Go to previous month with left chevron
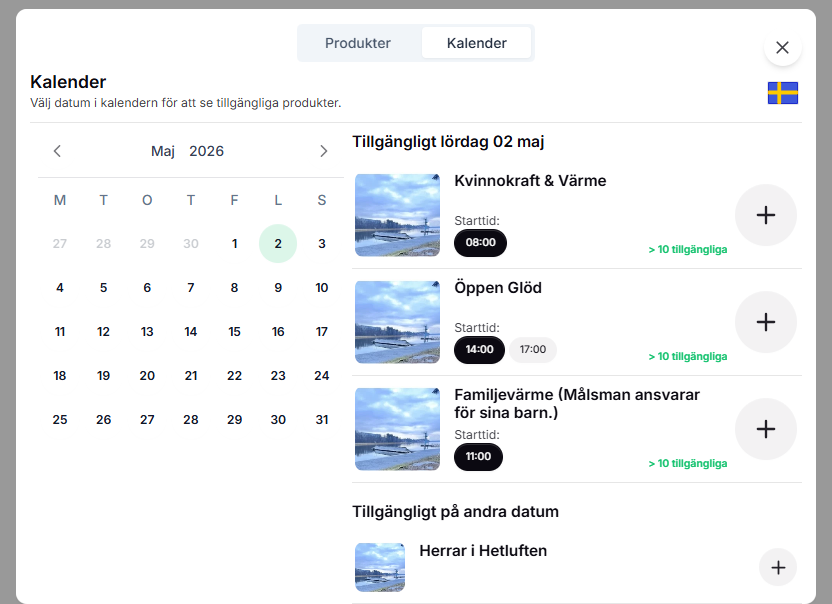 (x=57, y=151)
